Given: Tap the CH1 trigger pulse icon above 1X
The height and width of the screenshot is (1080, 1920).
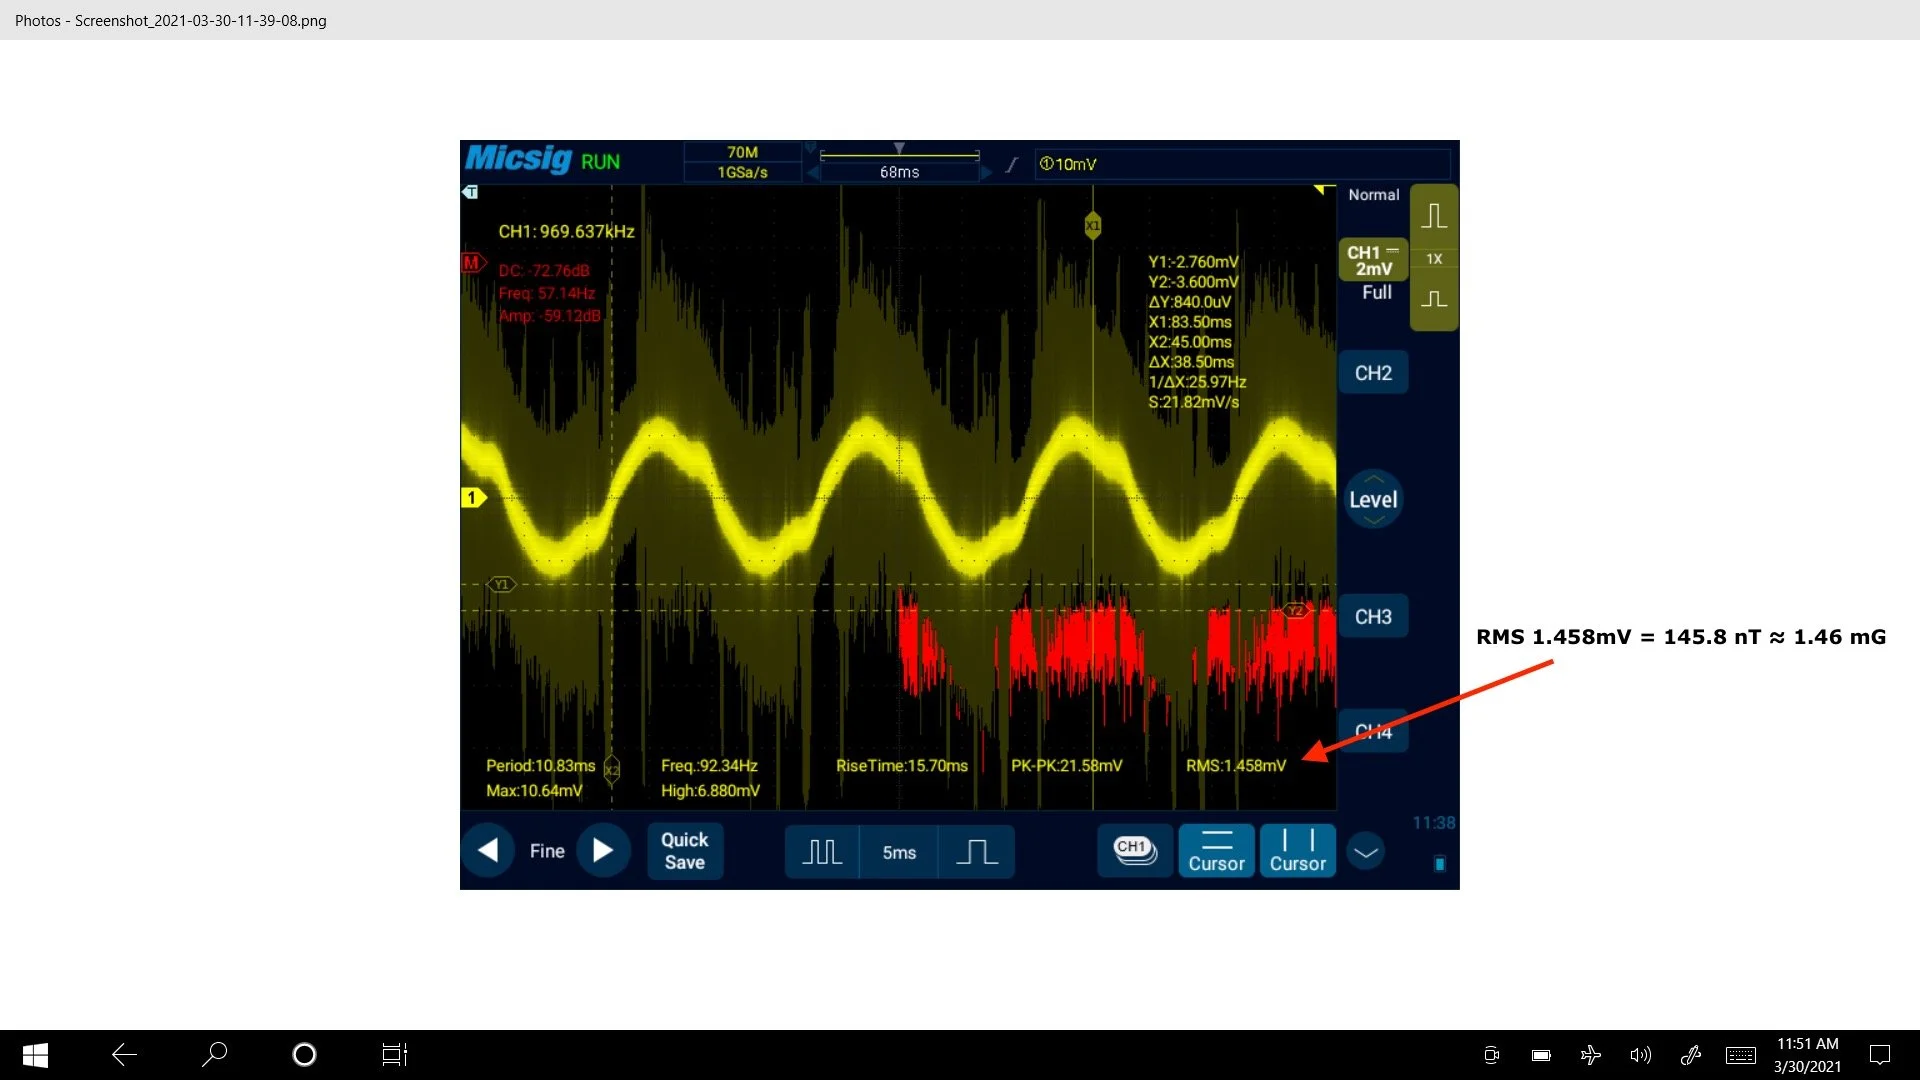Looking at the screenshot, I should [x=1435, y=214].
